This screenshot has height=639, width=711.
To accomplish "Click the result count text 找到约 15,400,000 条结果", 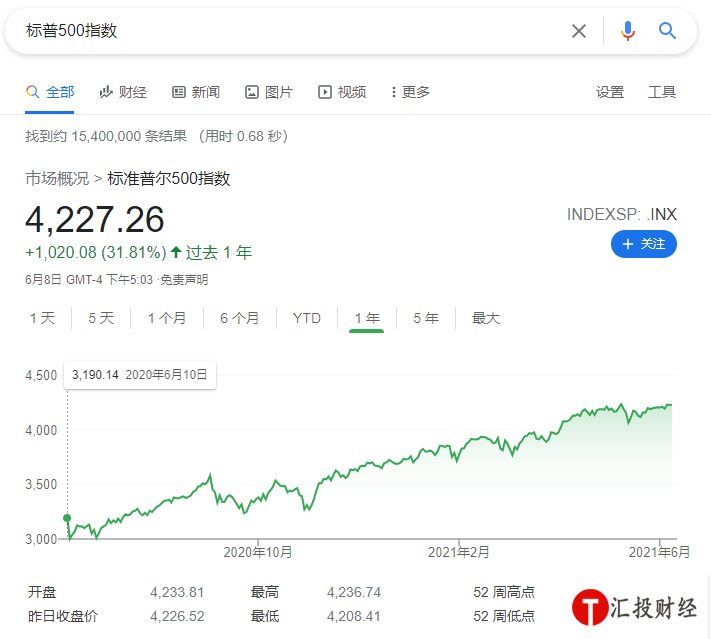I will 106,136.
